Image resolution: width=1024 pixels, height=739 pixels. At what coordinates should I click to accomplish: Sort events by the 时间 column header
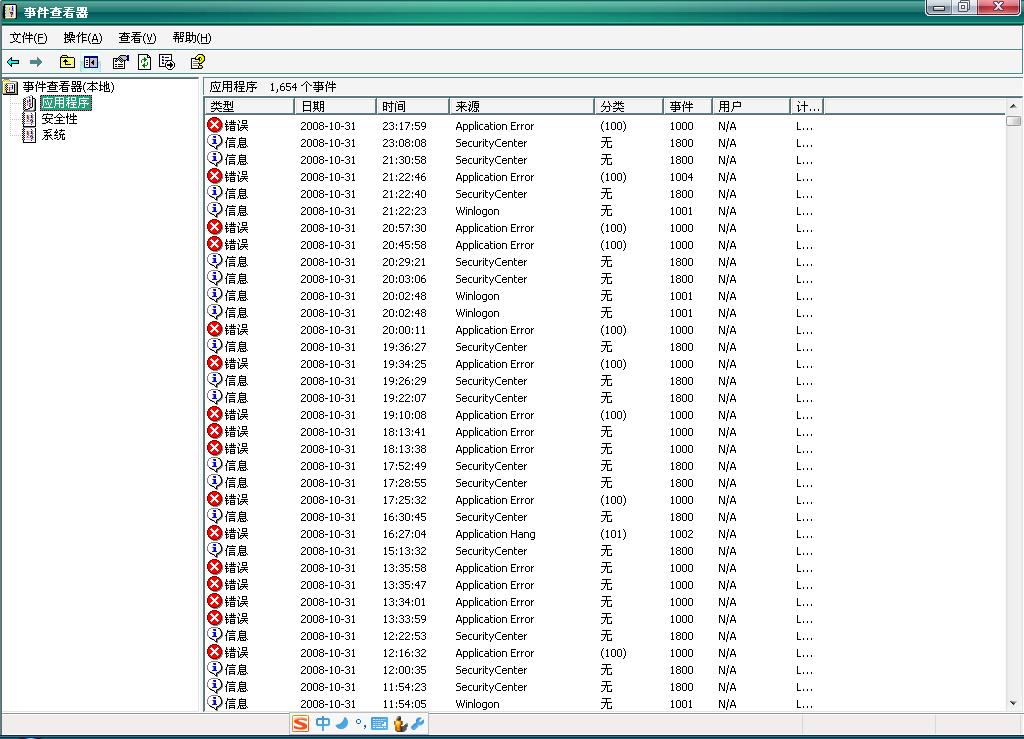412,106
